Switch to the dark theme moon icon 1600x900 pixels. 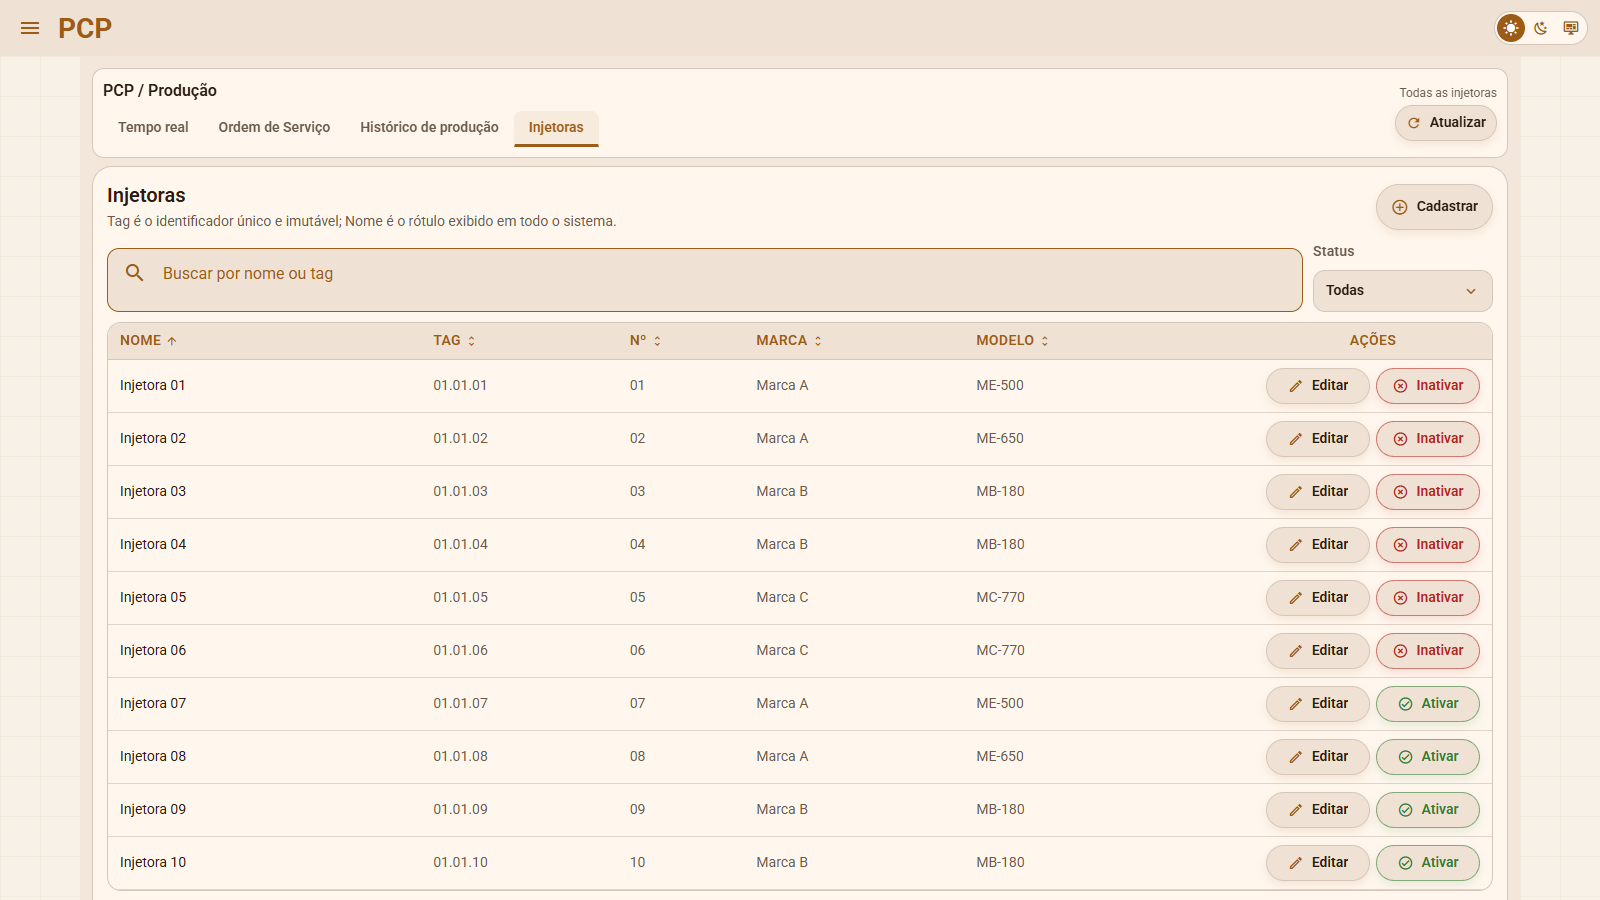(x=1541, y=28)
